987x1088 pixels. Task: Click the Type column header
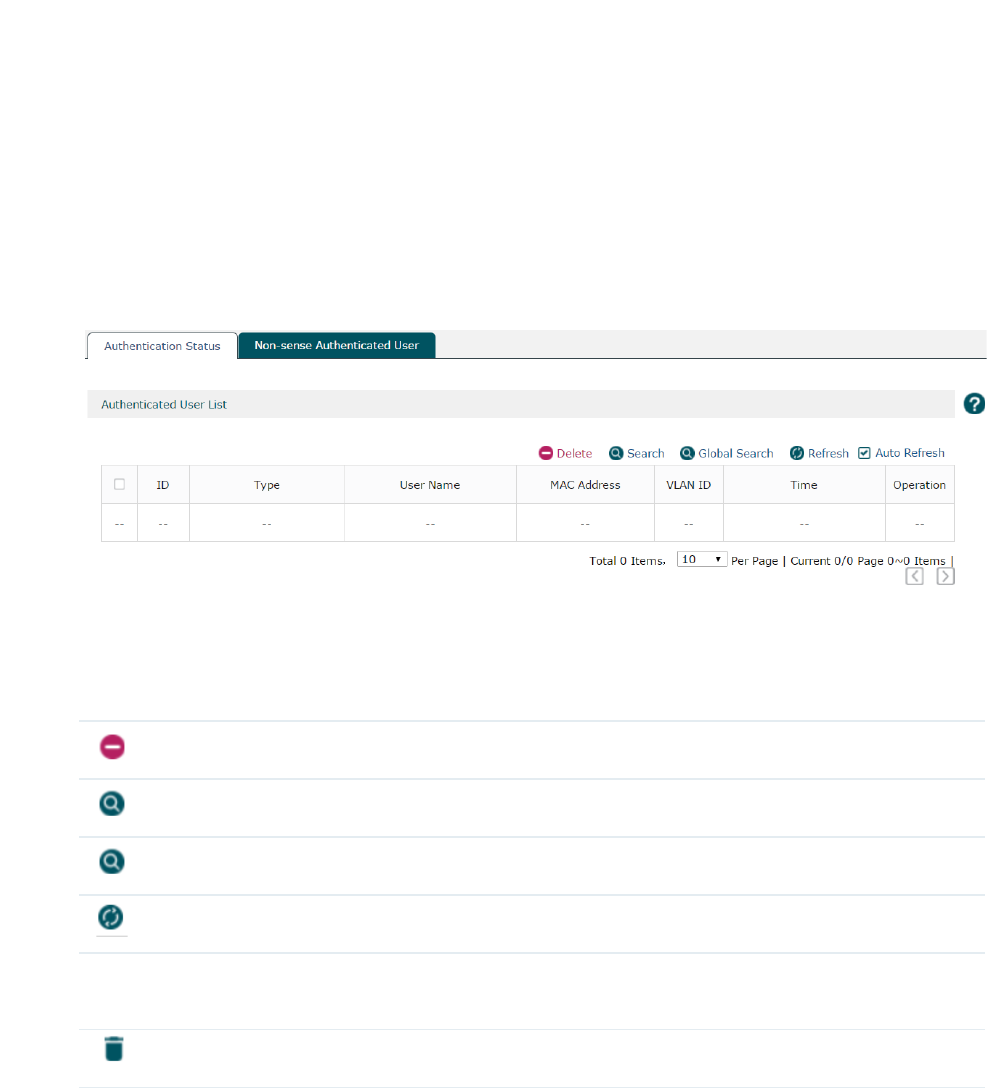click(267, 485)
